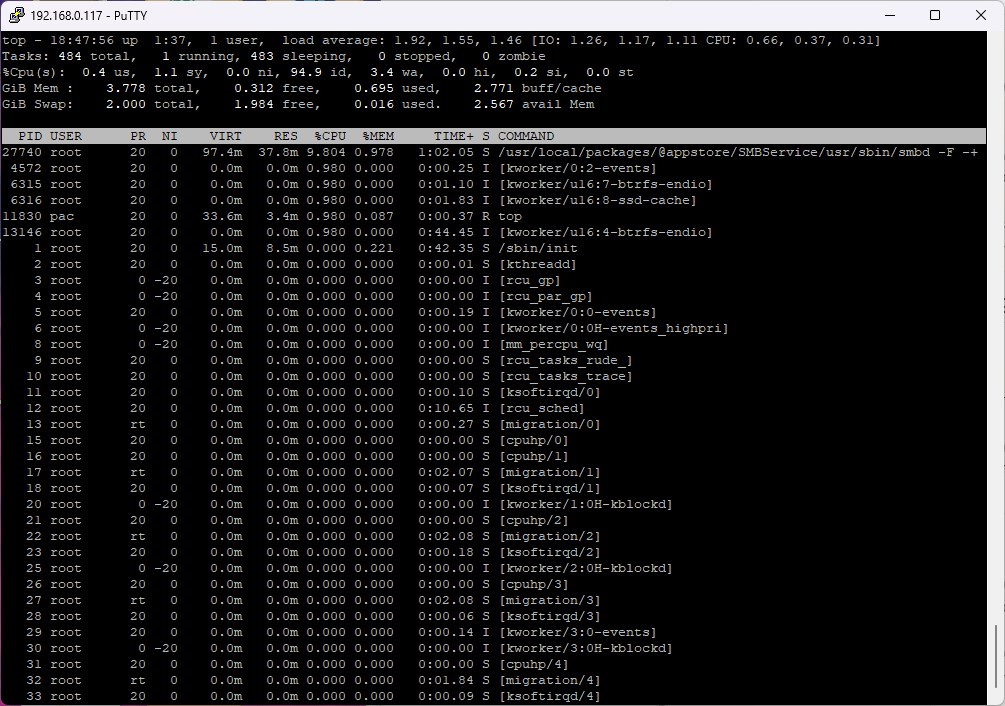Viewport: 1005px width, 706px height.
Task: Click the TIME+ value 1:02.05
Action: point(446,152)
